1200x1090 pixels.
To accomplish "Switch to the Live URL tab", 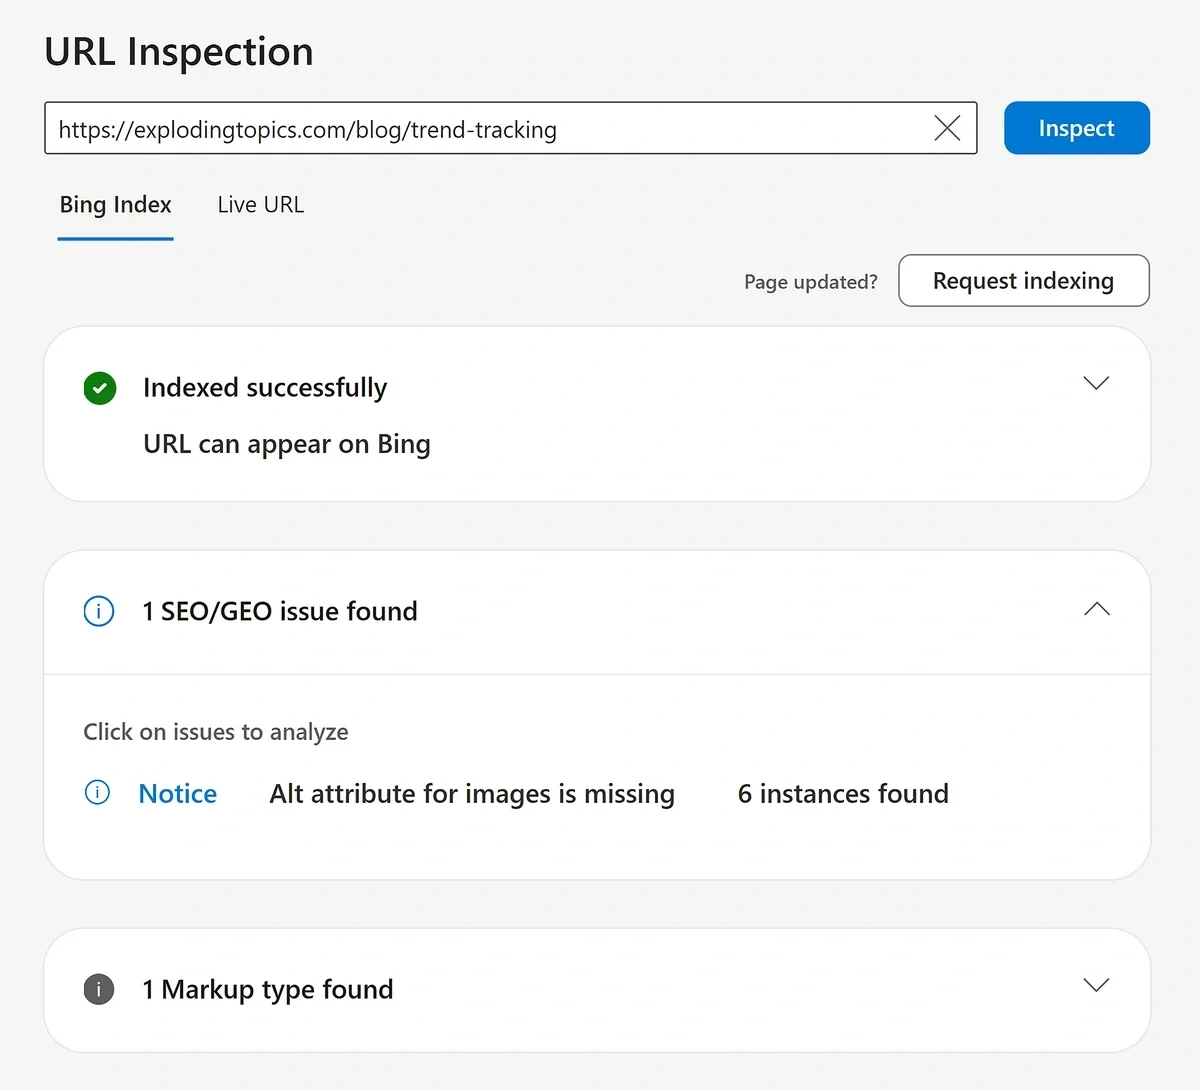I will point(260,204).
